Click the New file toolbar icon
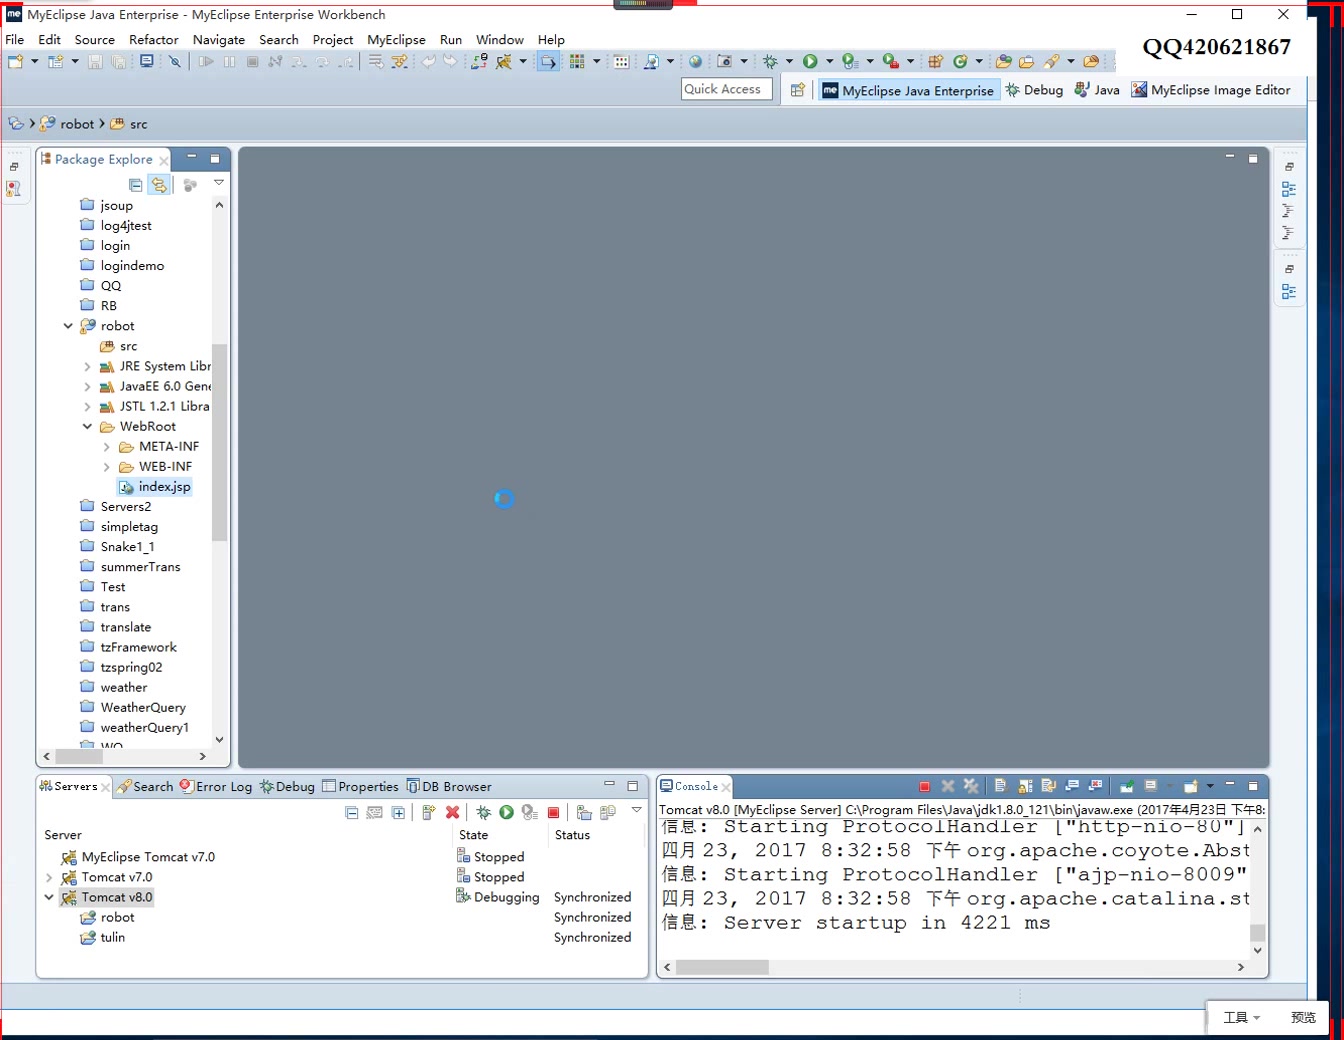This screenshot has width=1344, height=1040. tap(15, 62)
